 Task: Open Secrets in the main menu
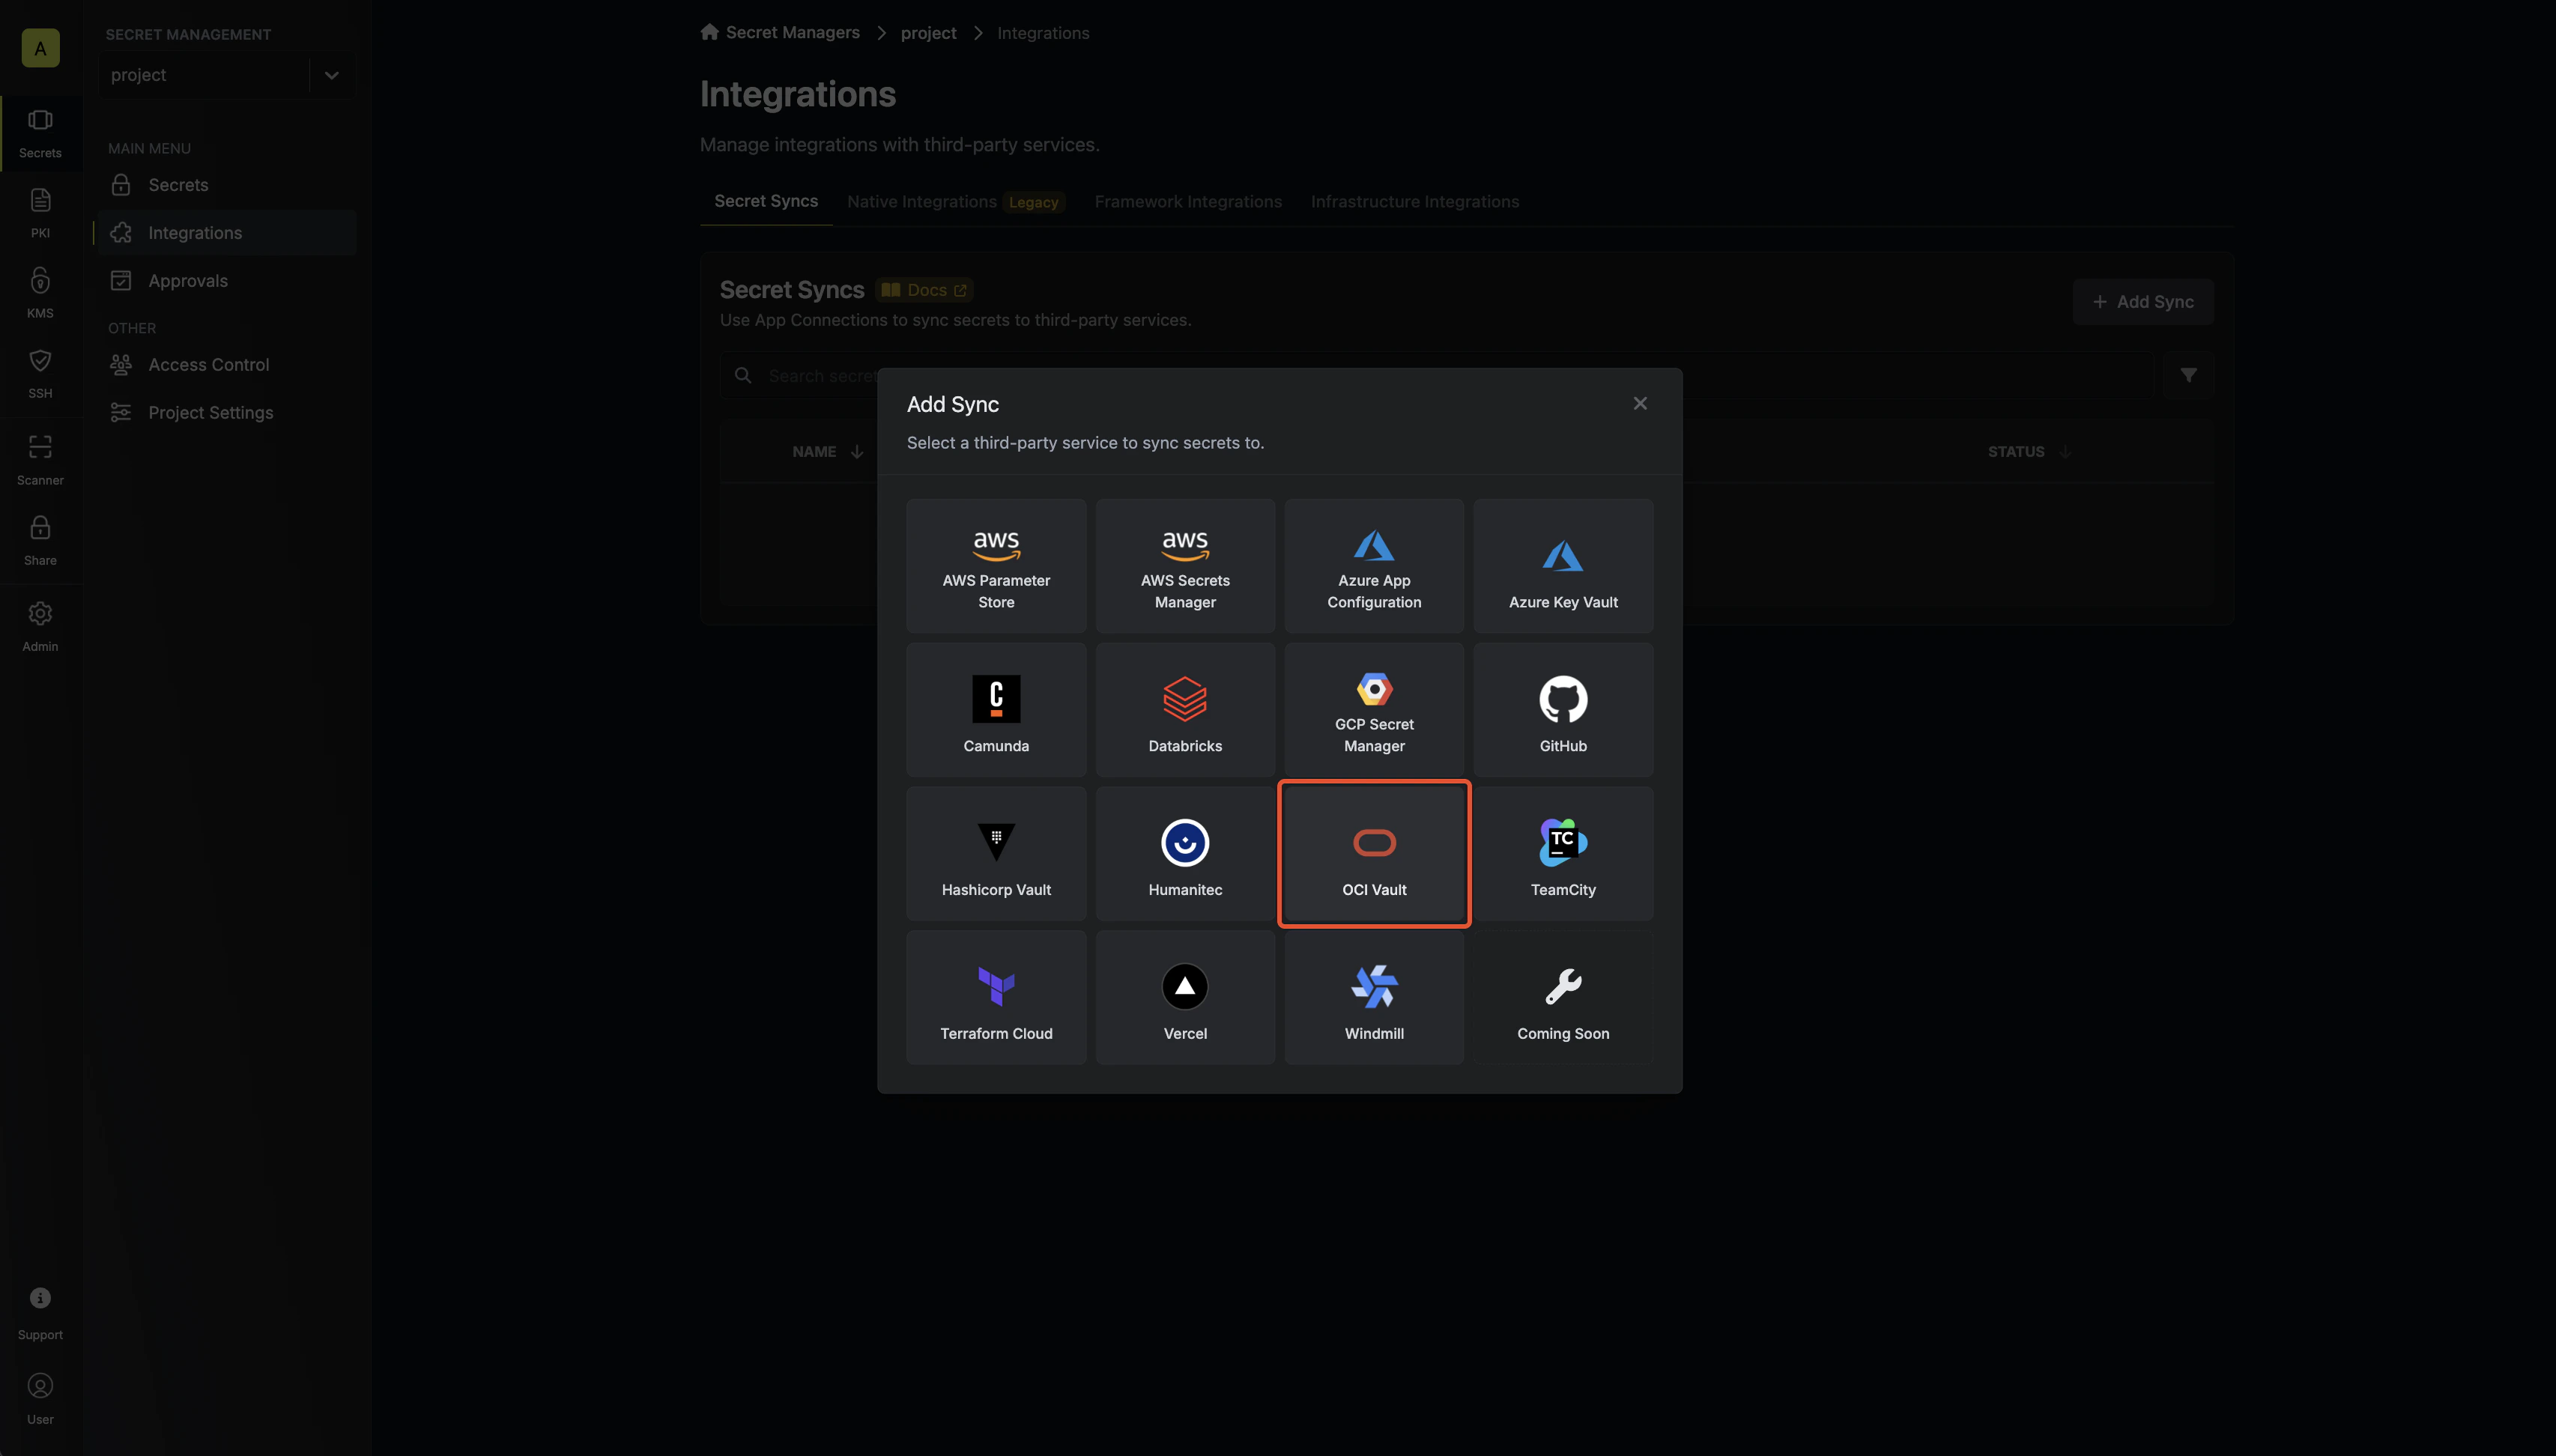click(226, 185)
